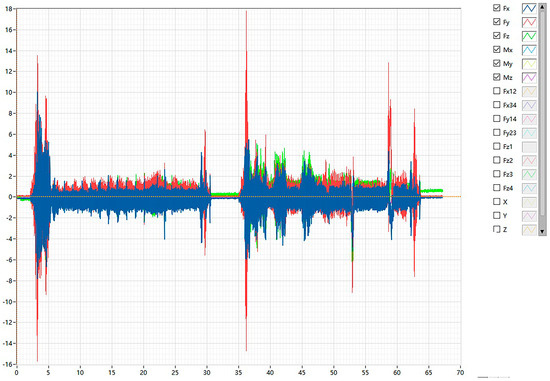Tick the Z channel checkbox
The height and width of the screenshot is (381, 550).
coord(496,229)
